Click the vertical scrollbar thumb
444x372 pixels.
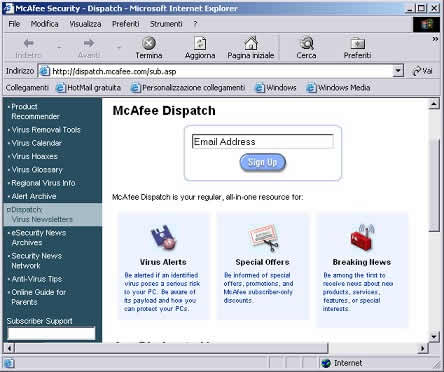(434, 185)
